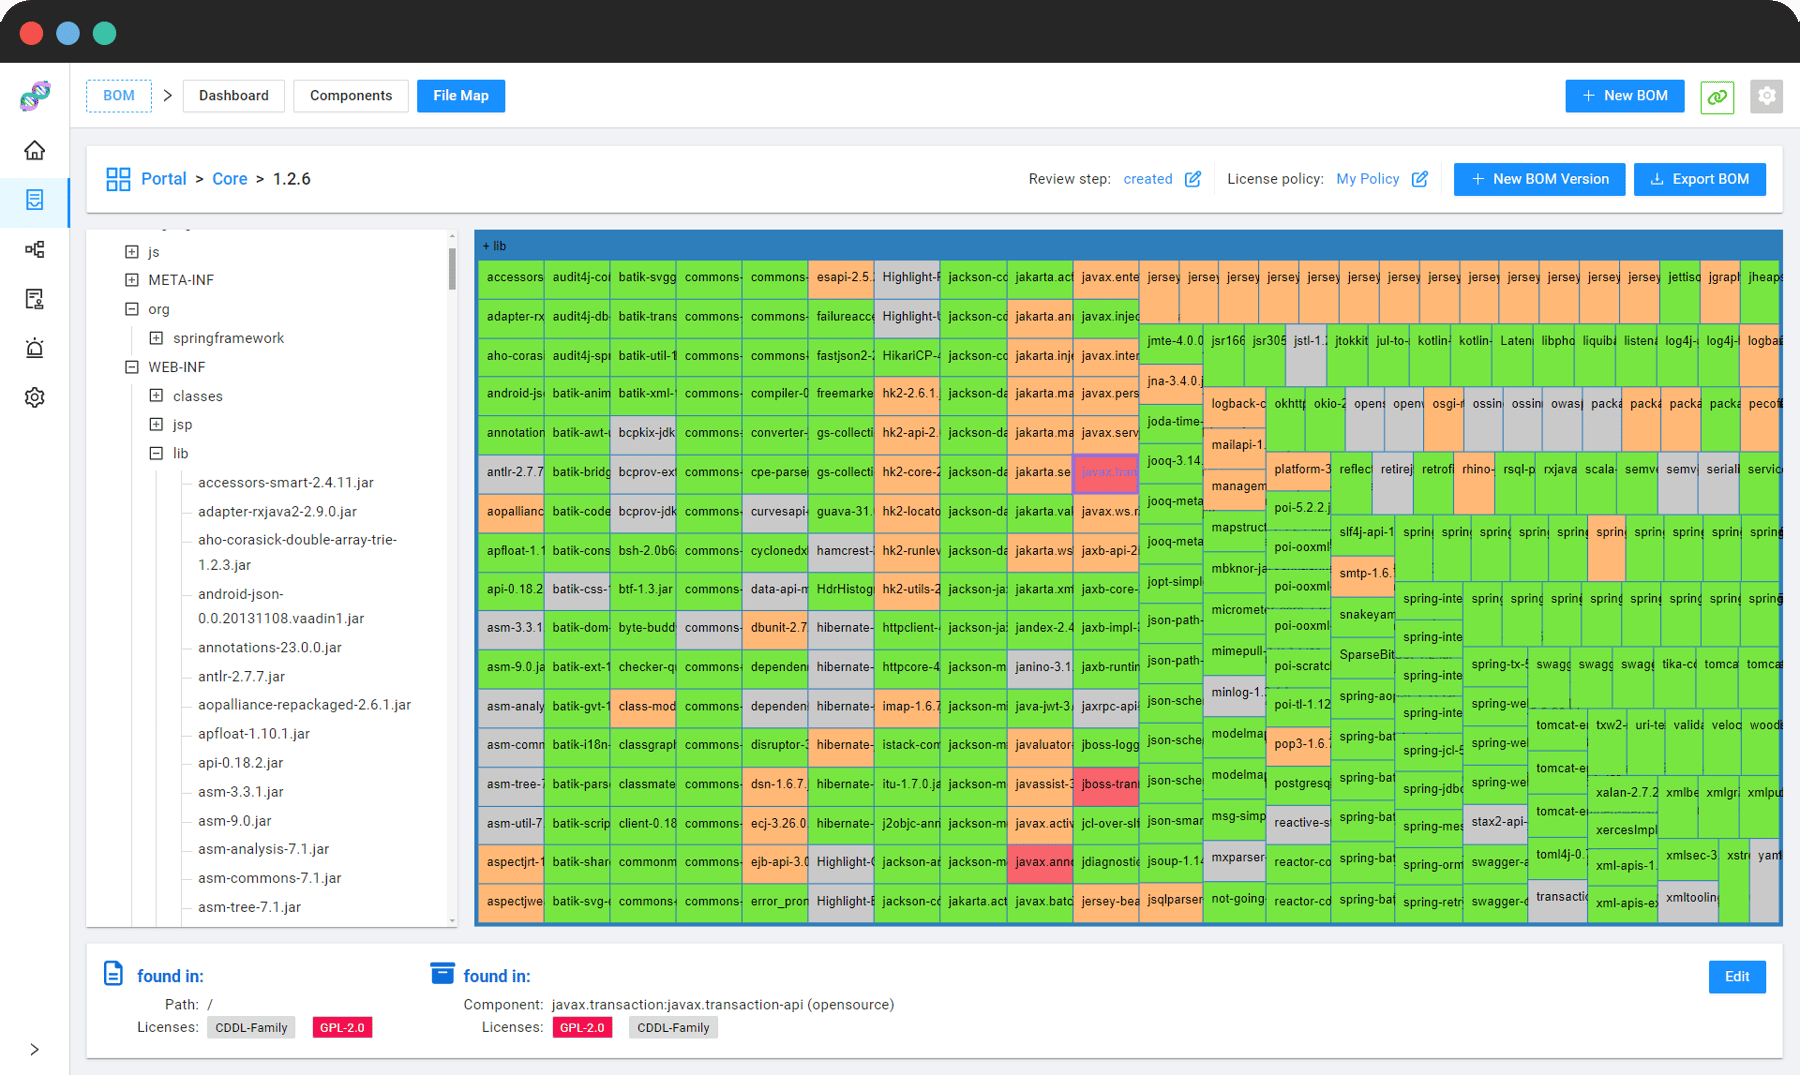
Task: Select the red GPL-2.0 license badge
Action: pyautogui.click(x=342, y=1027)
